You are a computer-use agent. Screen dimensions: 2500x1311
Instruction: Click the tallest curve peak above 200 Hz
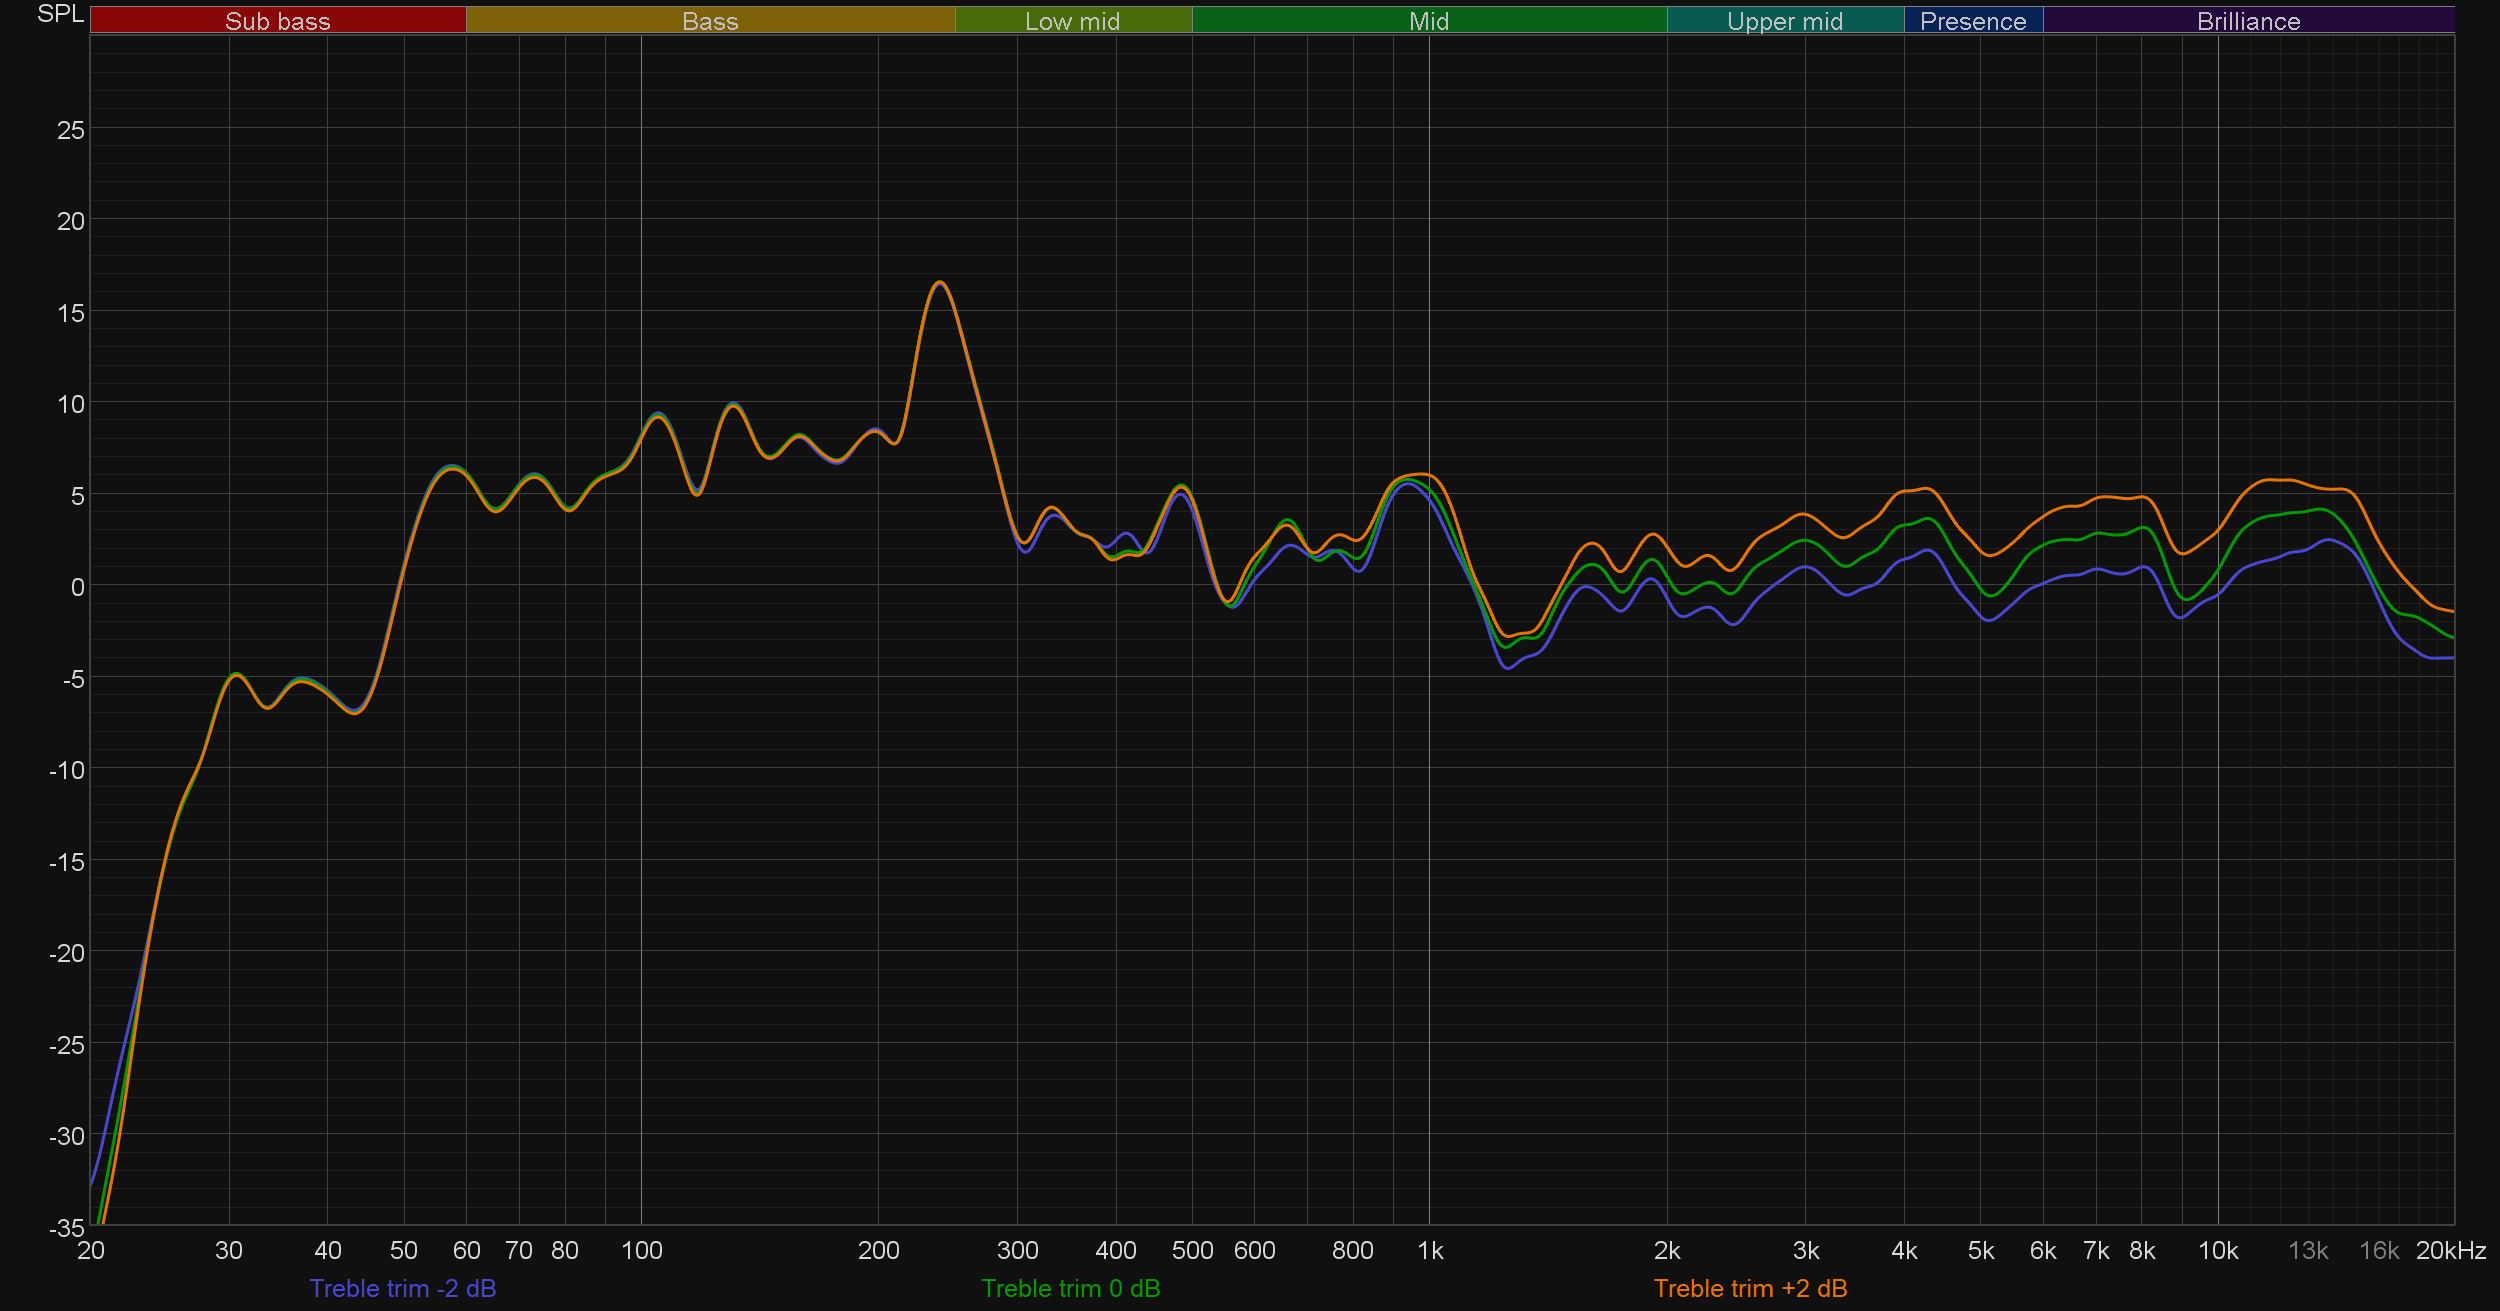(x=938, y=283)
